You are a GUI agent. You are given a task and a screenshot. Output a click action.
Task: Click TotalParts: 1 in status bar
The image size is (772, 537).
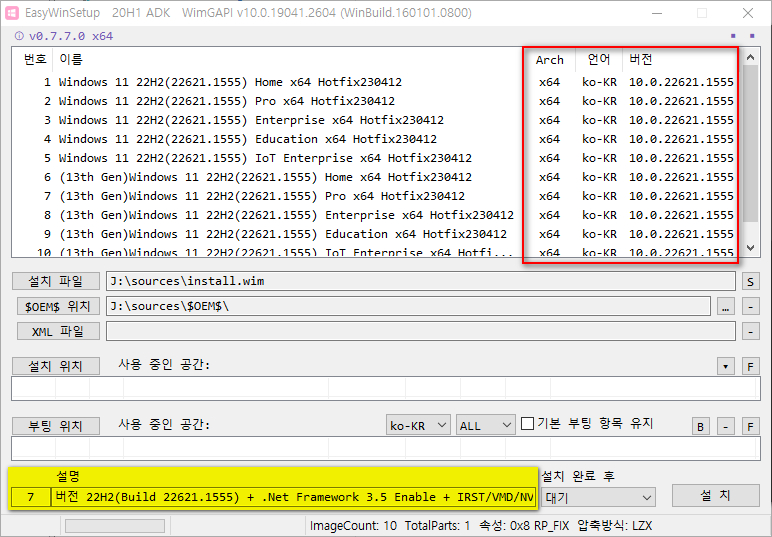point(437,526)
